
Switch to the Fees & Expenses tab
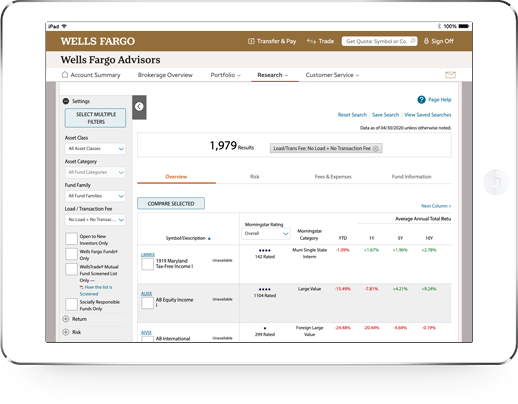(333, 177)
